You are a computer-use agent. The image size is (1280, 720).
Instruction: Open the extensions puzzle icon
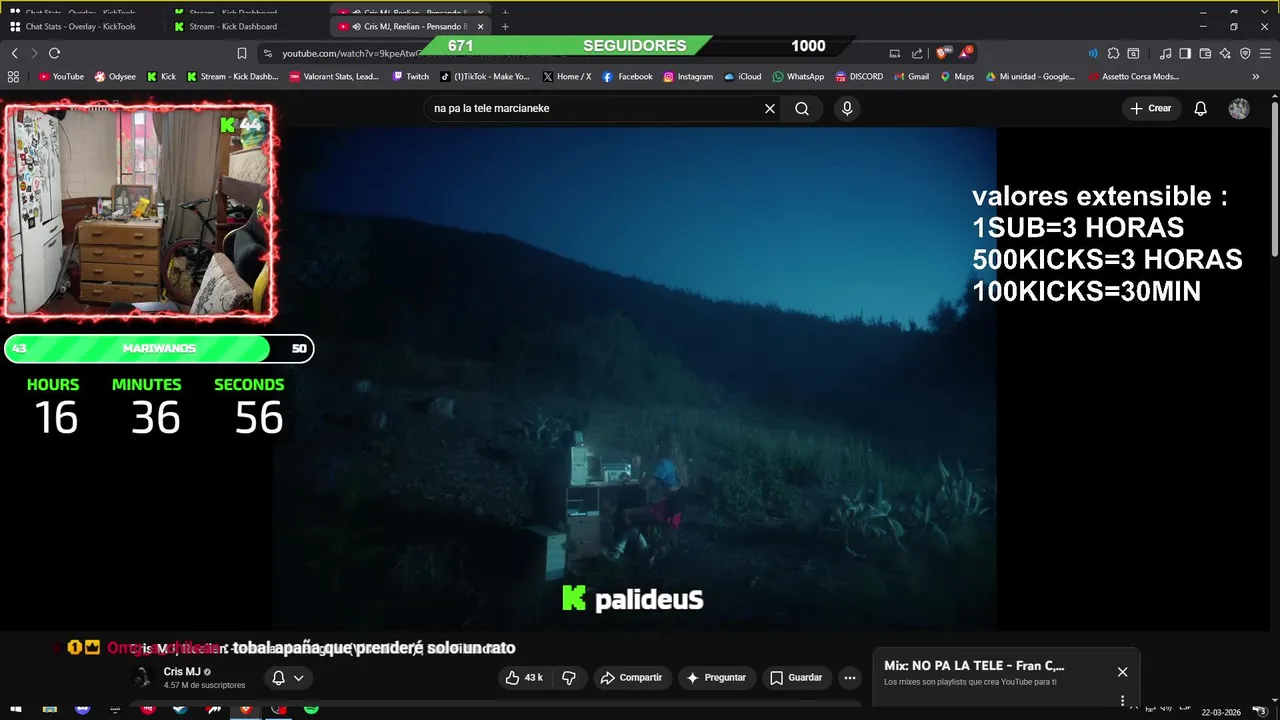click(1113, 53)
